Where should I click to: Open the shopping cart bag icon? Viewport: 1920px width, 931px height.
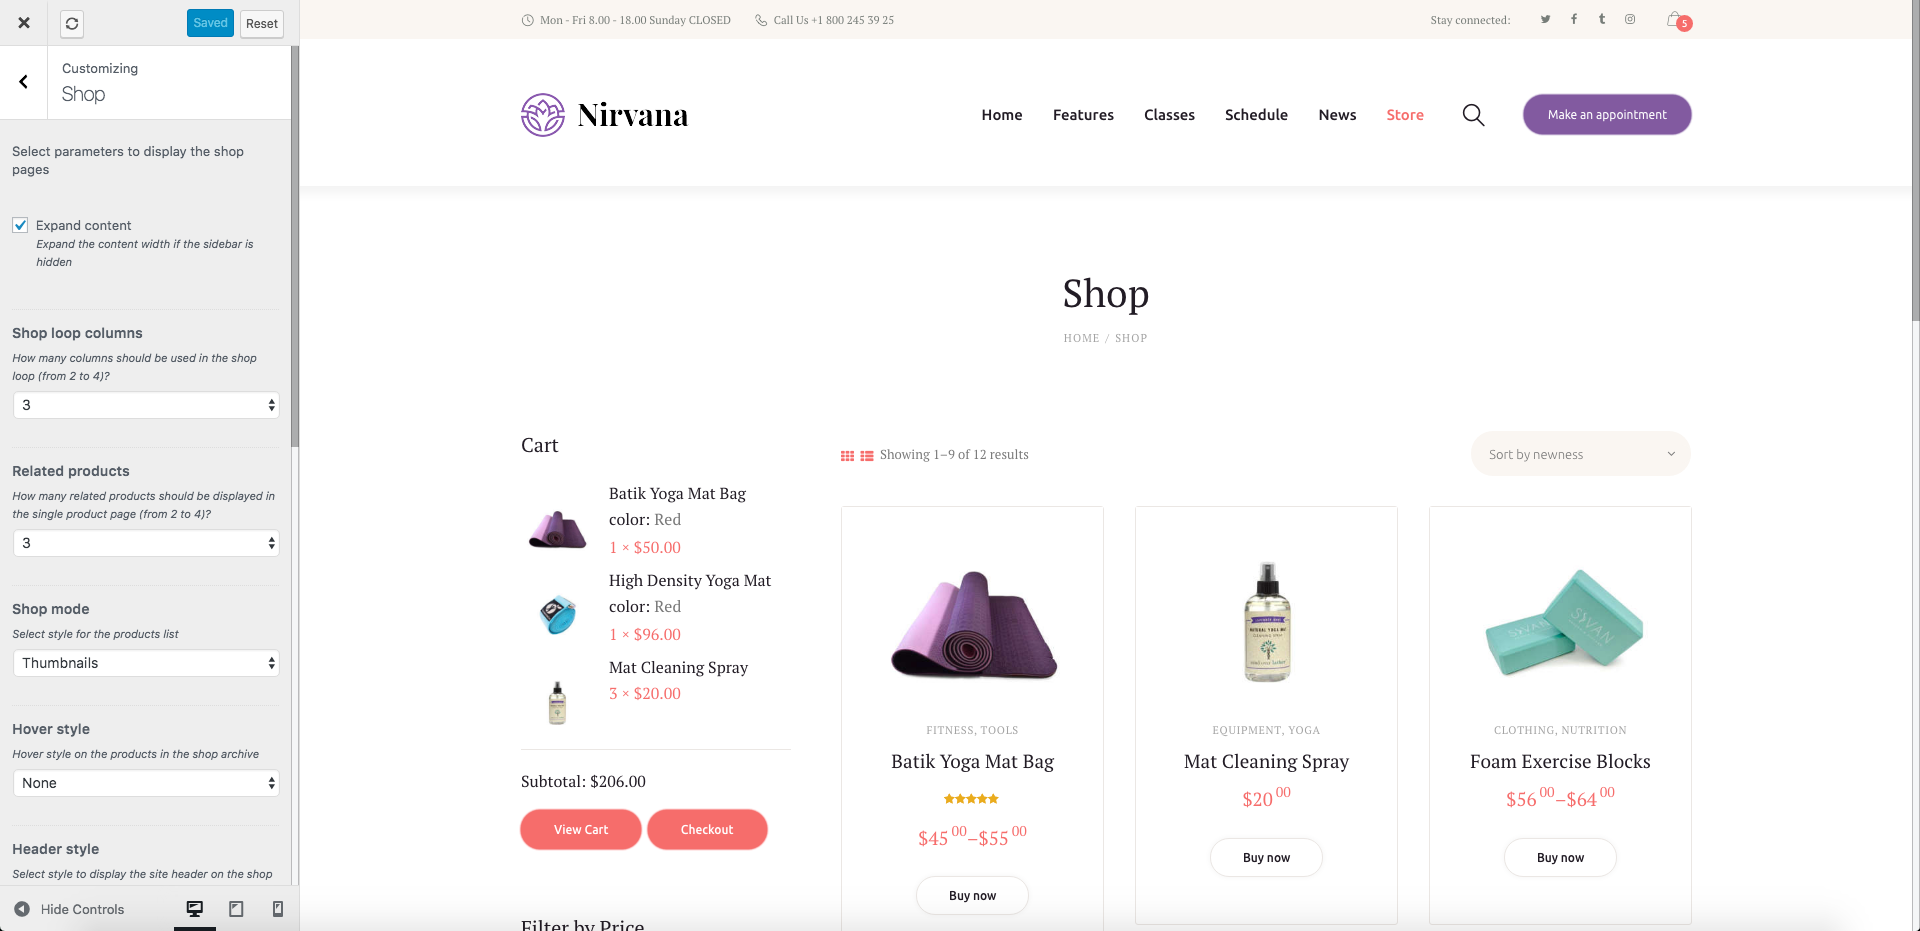(x=1676, y=20)
